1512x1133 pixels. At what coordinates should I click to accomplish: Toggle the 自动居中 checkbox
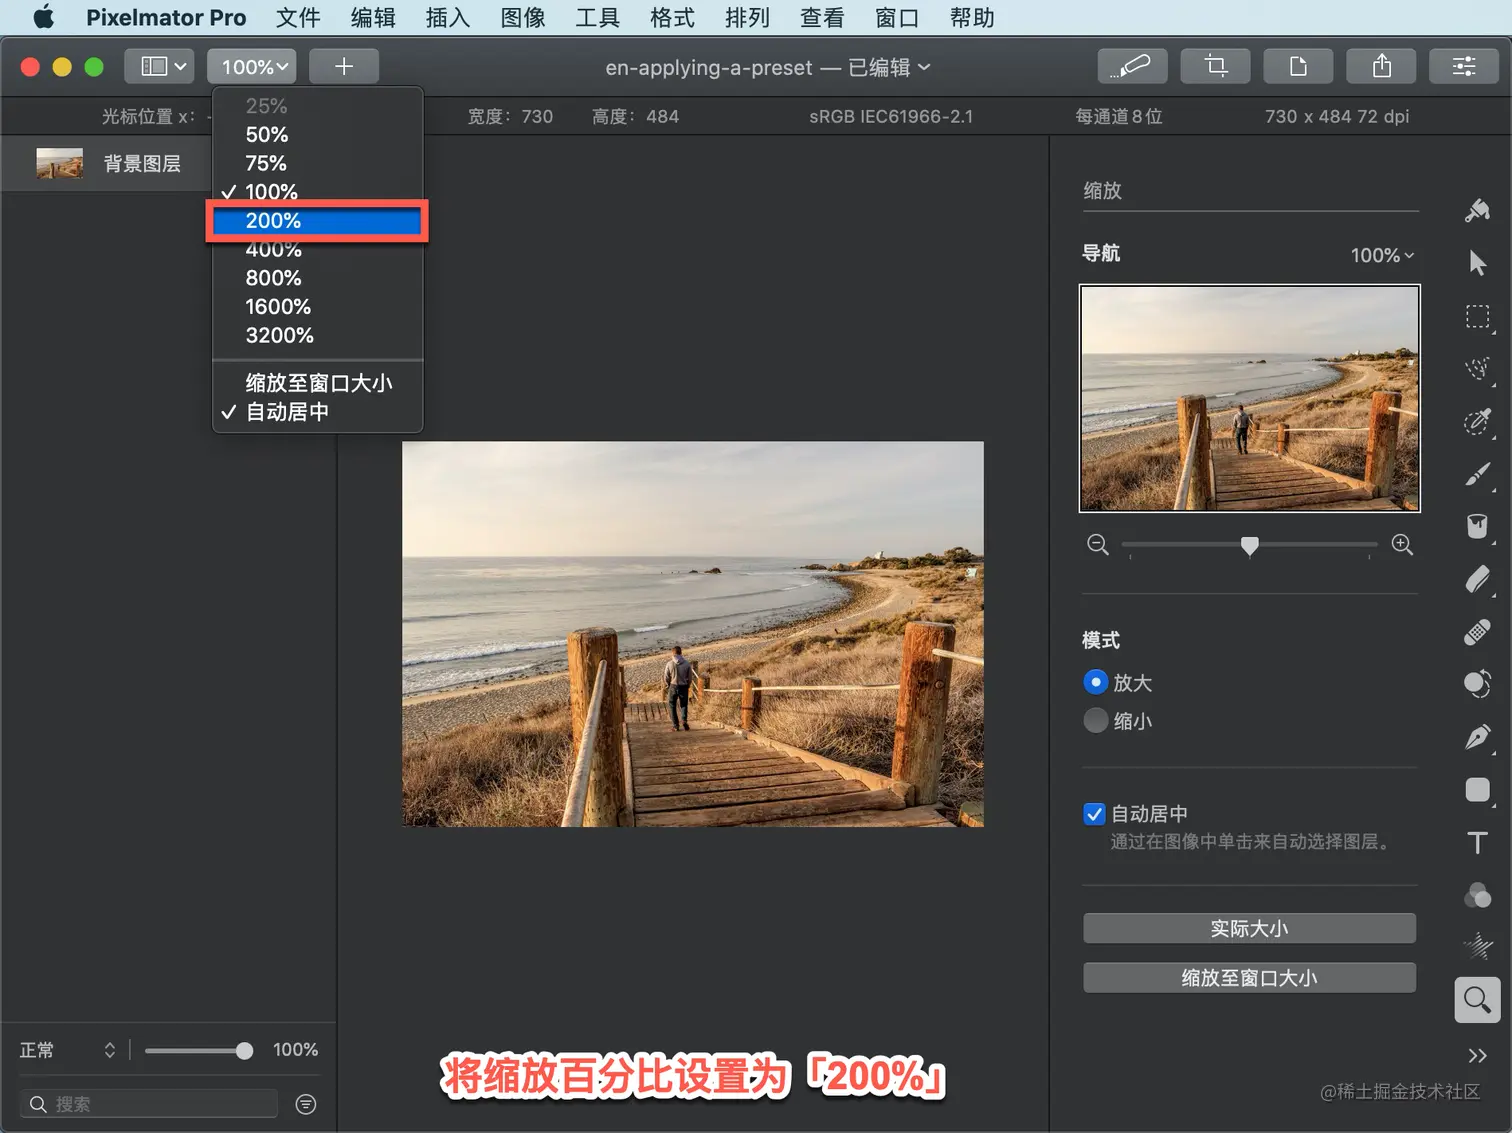(1094, 814)
